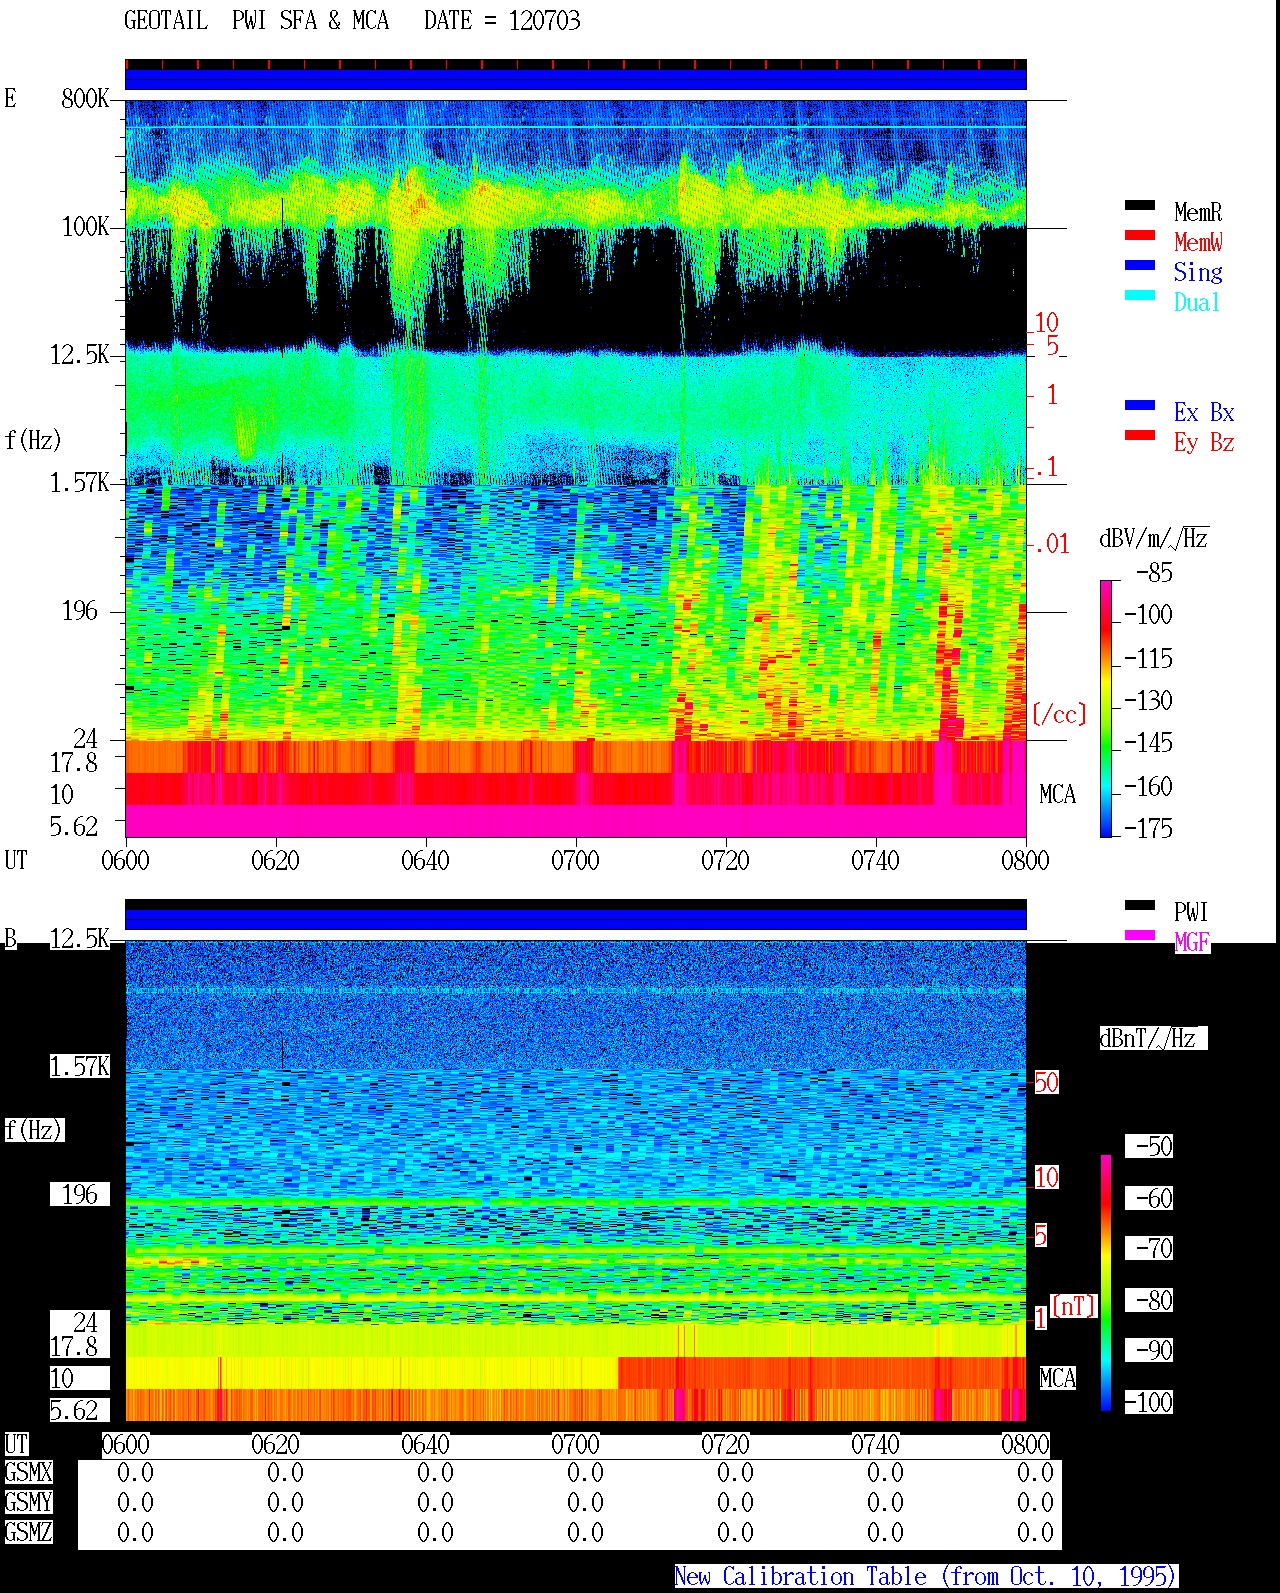Click the black MemR legend swatch
1280x1593 pixels.
(1140, 206)
